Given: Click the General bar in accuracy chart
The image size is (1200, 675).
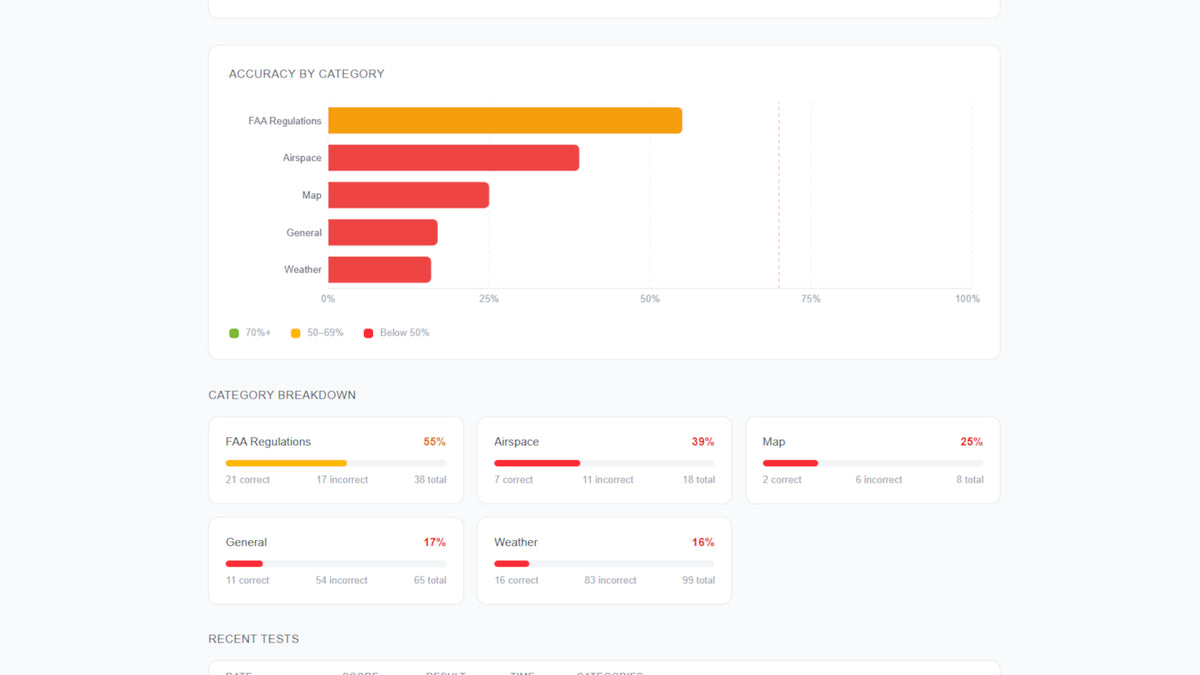Looking at the screenshot, I should coord(382,232).
